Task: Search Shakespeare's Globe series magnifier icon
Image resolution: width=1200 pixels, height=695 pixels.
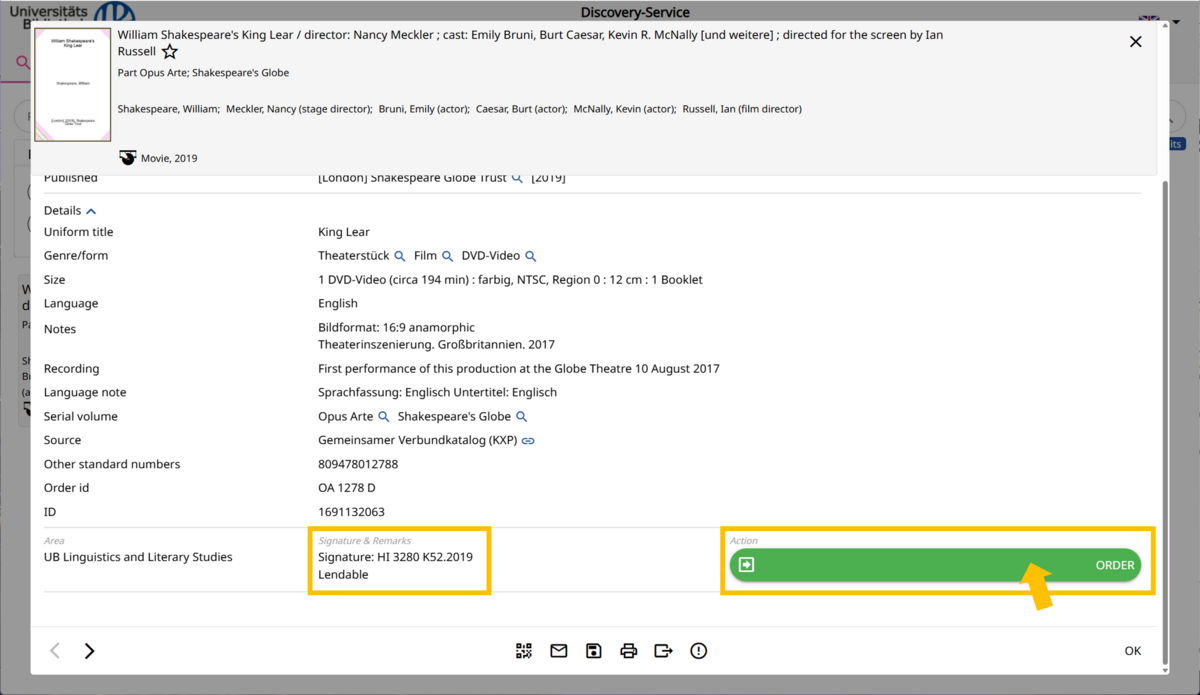Action: point(521,417)
